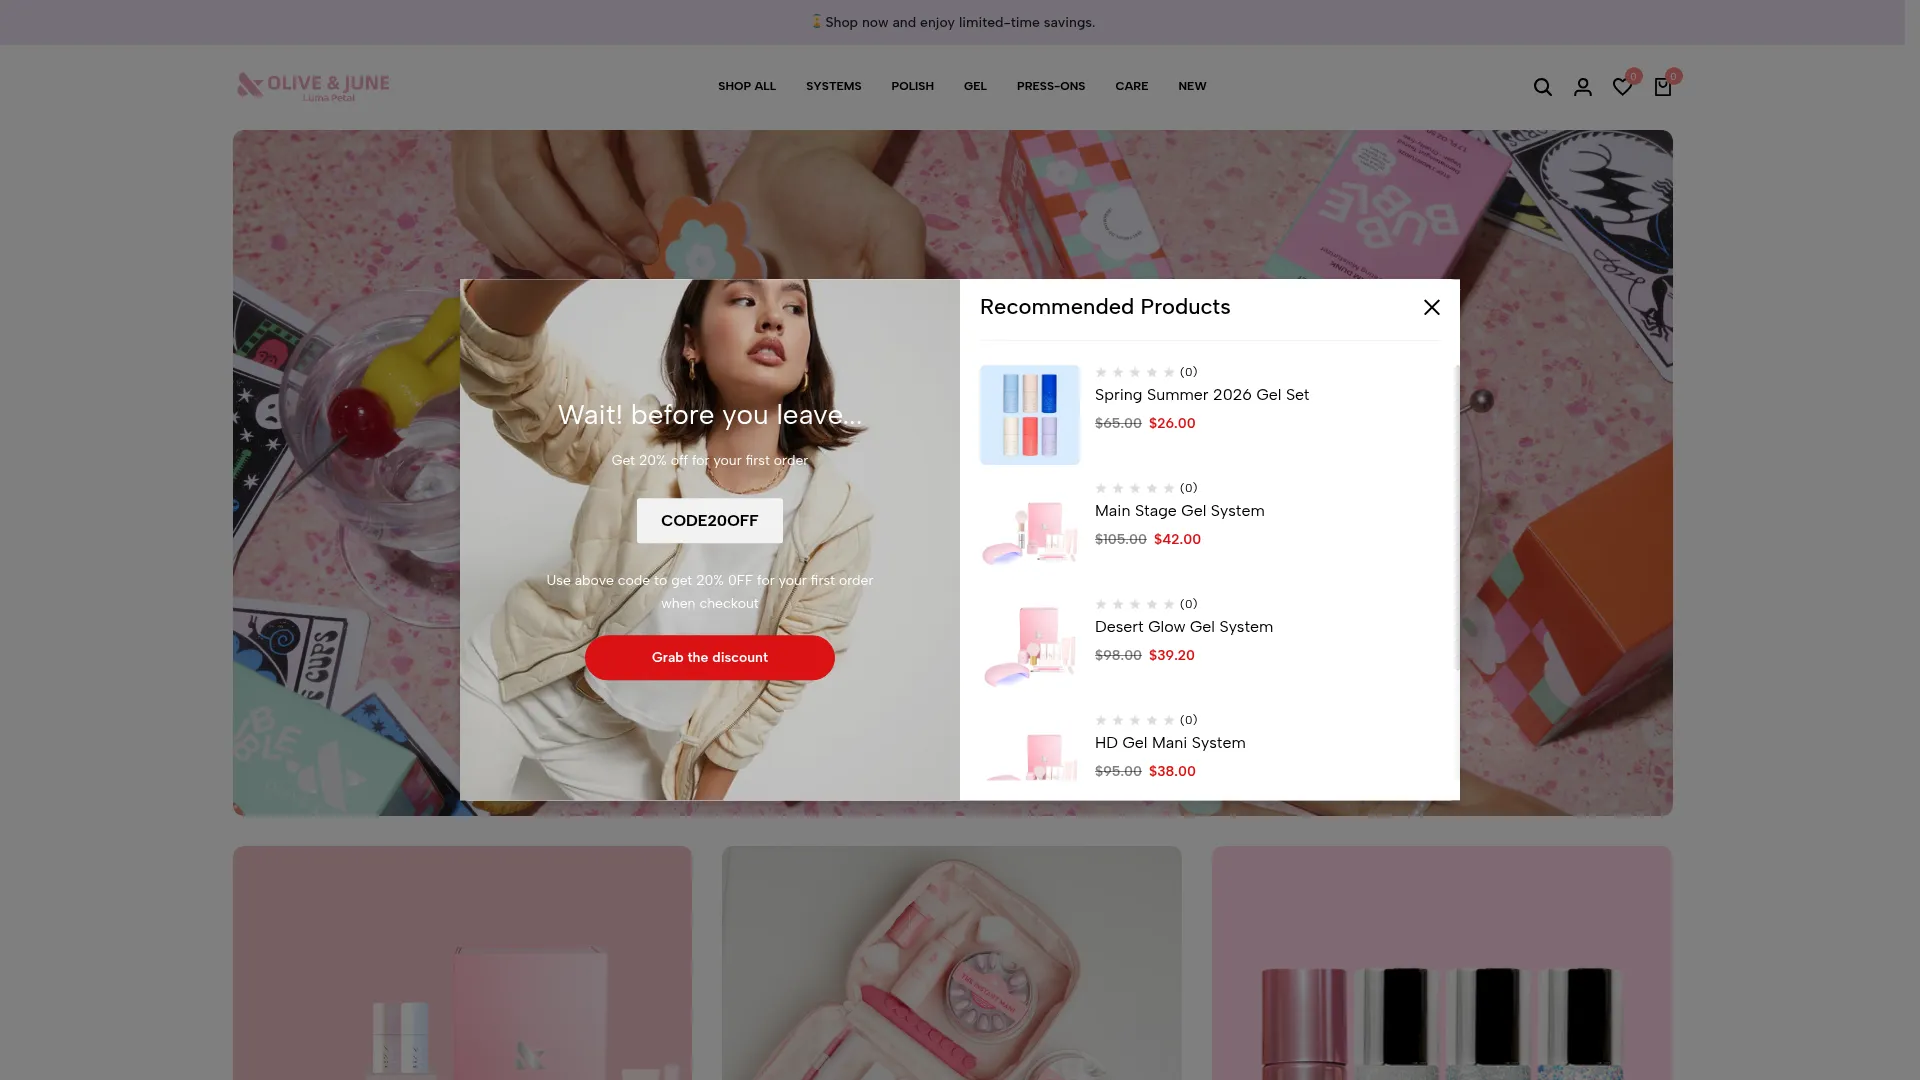
Task: Click the 'Get 20% off for your first order' text
Action: pos(710,461)
